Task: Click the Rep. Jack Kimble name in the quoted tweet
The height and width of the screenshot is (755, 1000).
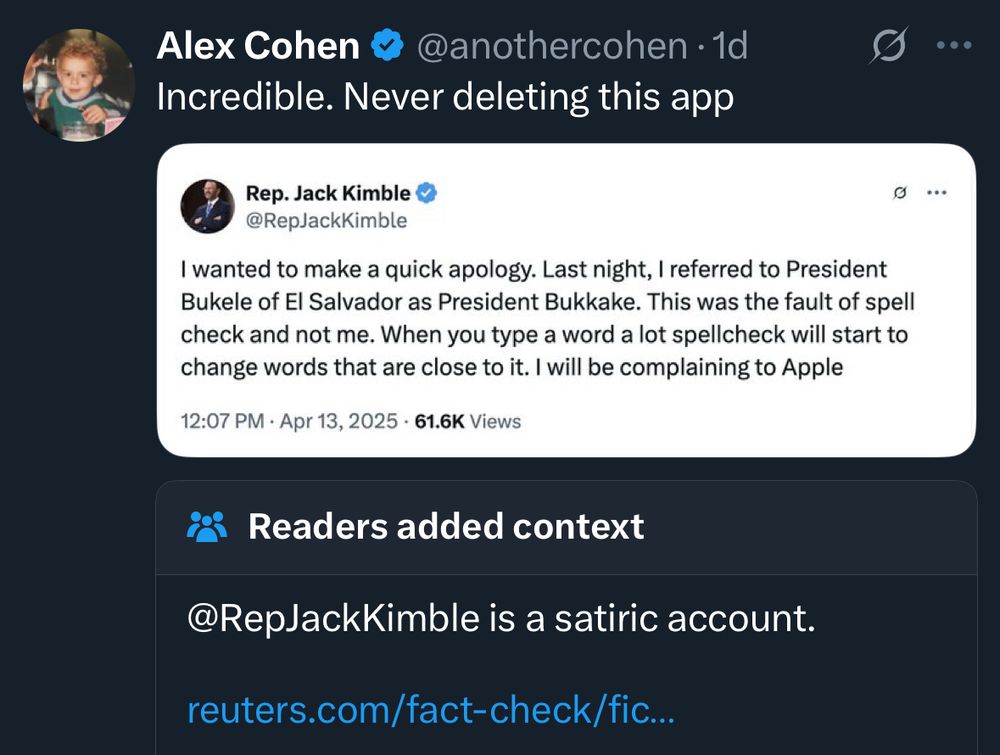Action: coord(327,193)
